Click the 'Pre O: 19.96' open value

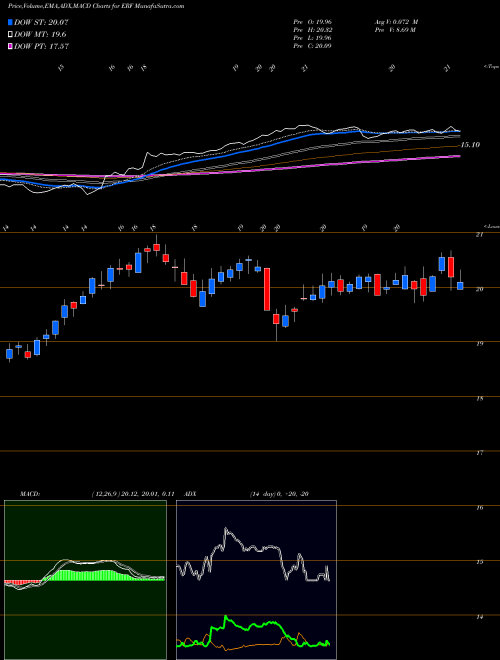312,22
